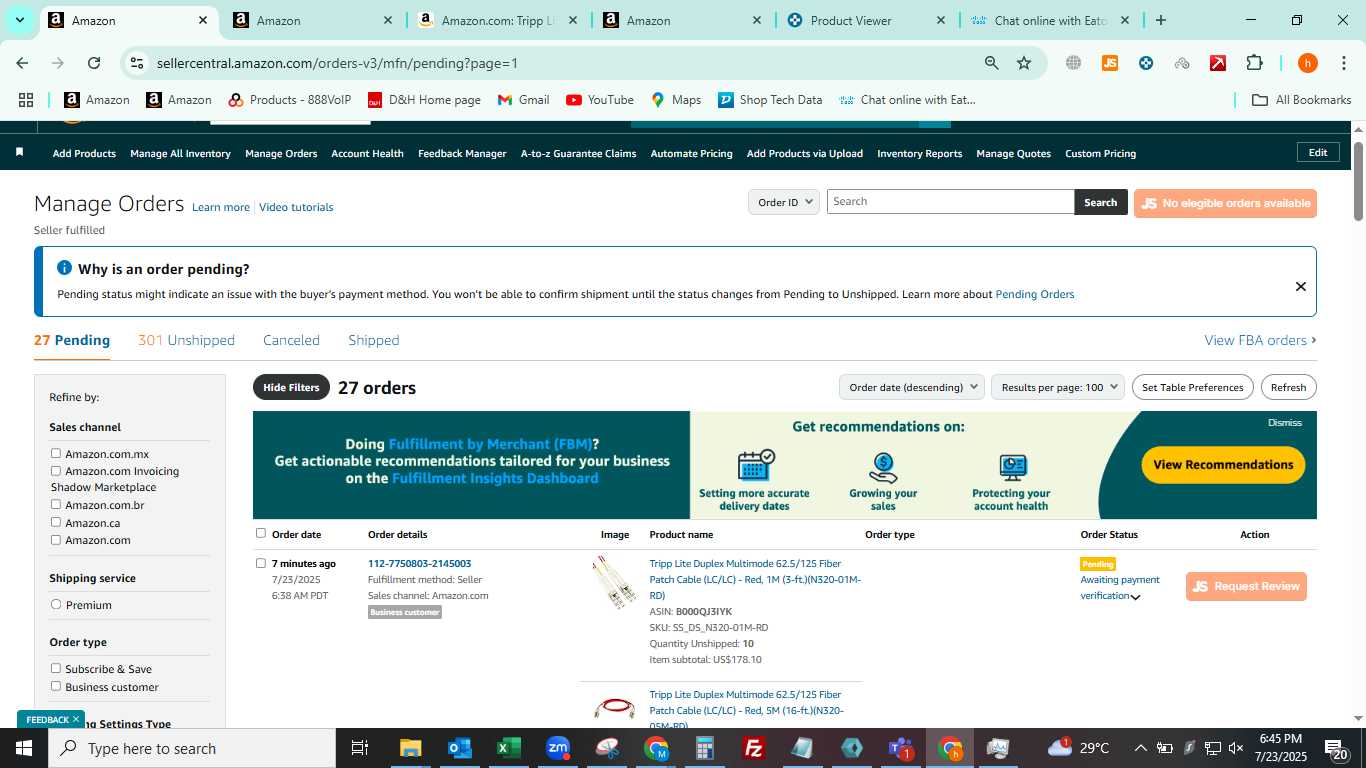Open the grey globe extension icon
Screen dimensions: 1366x768
coord(1073,63)
